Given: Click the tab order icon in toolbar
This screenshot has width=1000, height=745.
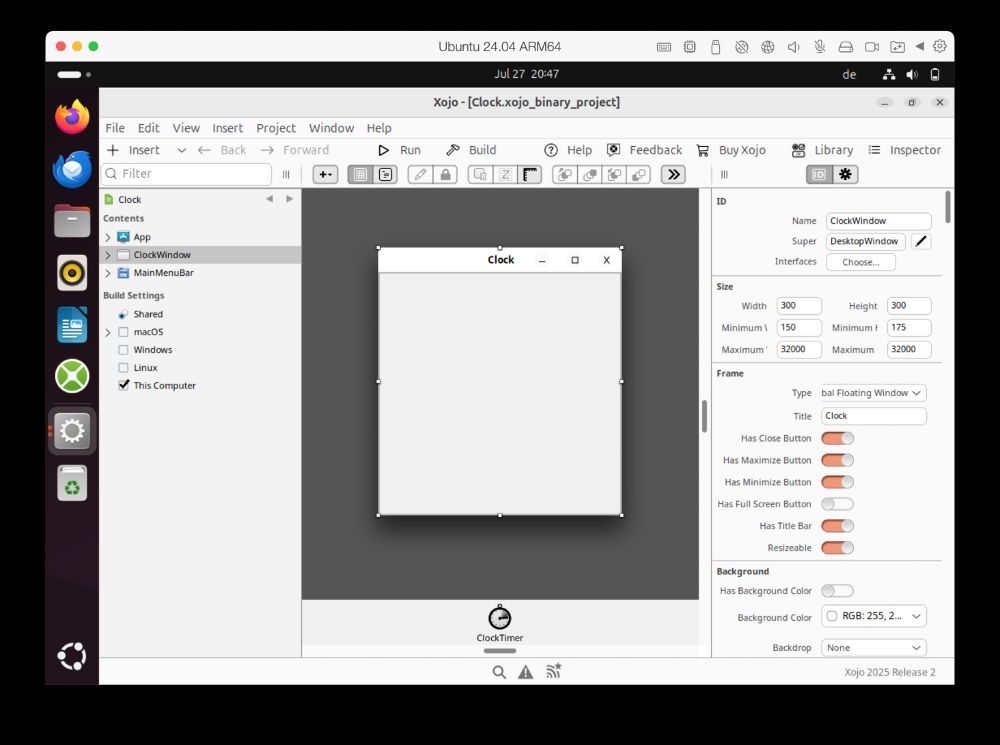Looking at the screenshot, I should pos(505,174).
